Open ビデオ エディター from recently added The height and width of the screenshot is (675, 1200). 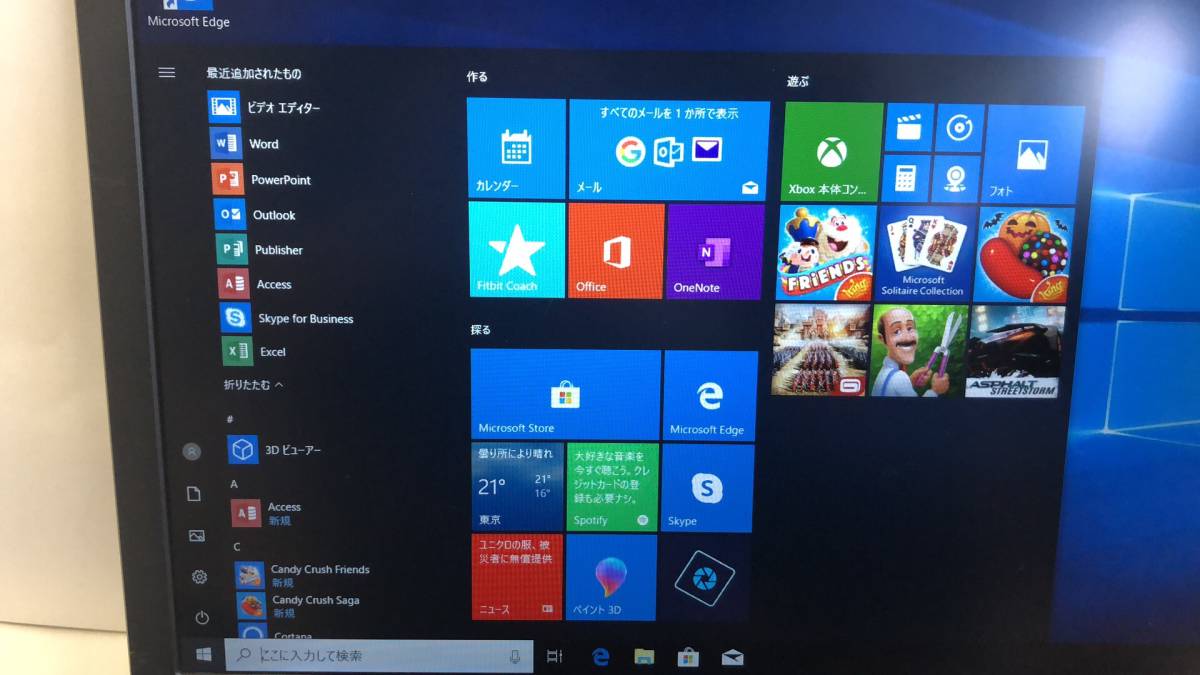point(265,107)
